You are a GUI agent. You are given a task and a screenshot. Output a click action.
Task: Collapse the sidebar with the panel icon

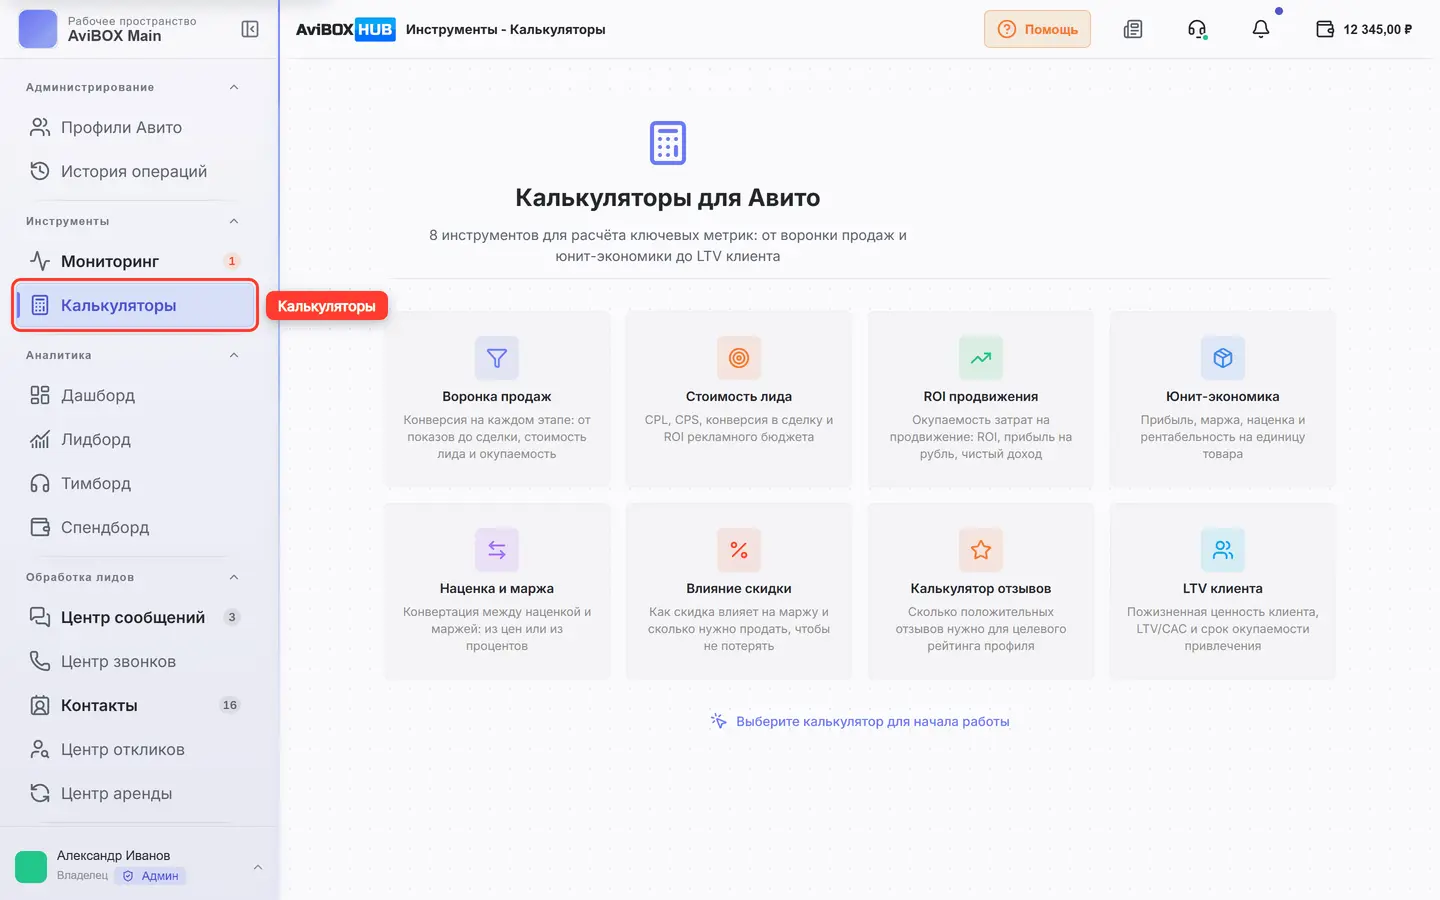point(250,29)
